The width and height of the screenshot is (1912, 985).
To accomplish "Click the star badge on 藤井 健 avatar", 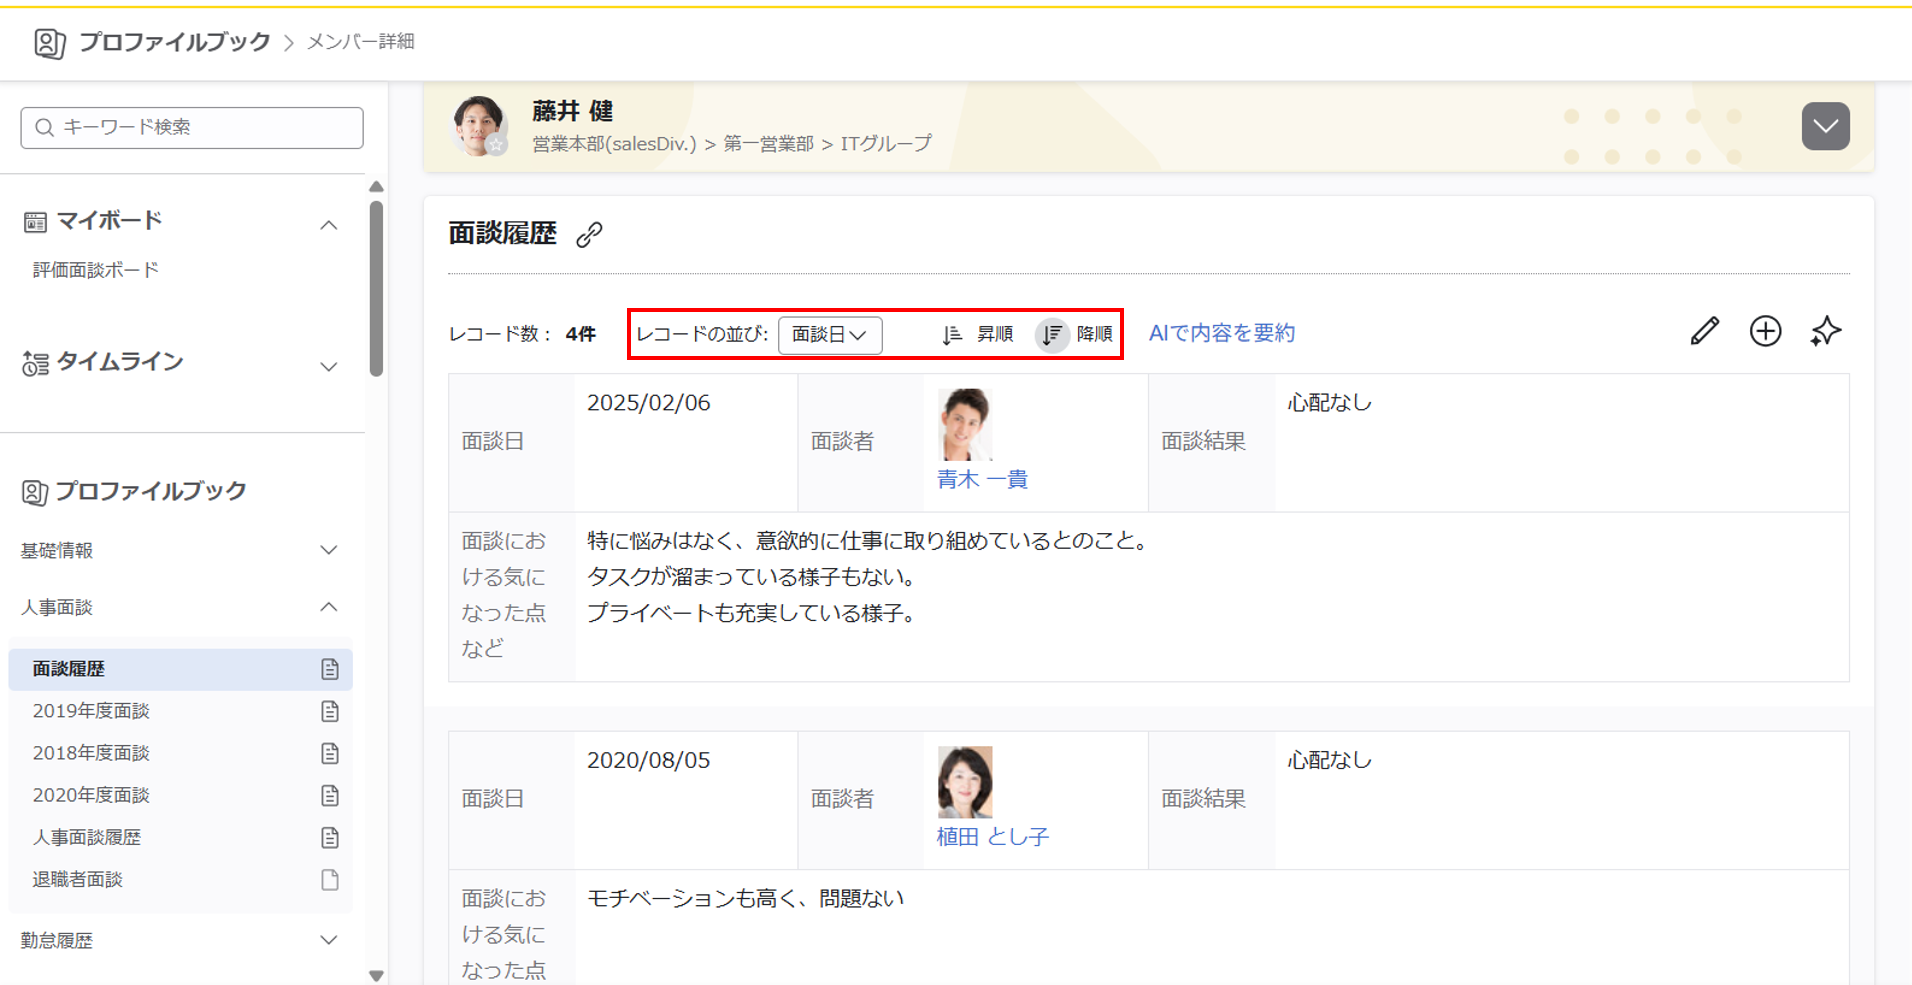I will pos(496,146).
